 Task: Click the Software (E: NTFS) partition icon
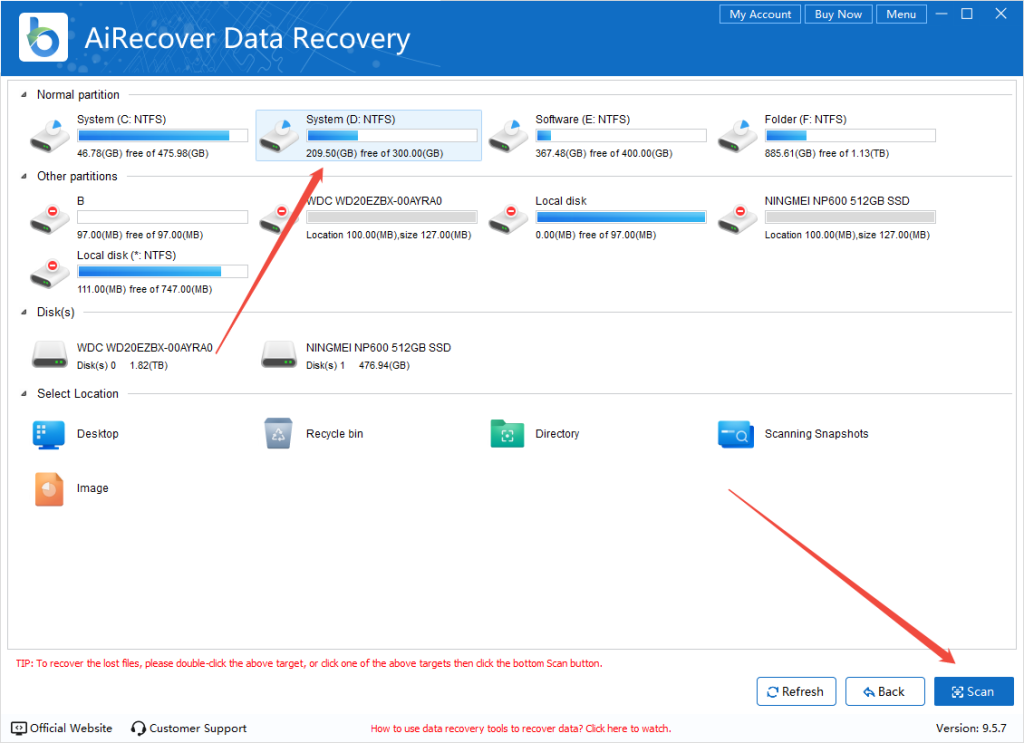coord(508,135)
